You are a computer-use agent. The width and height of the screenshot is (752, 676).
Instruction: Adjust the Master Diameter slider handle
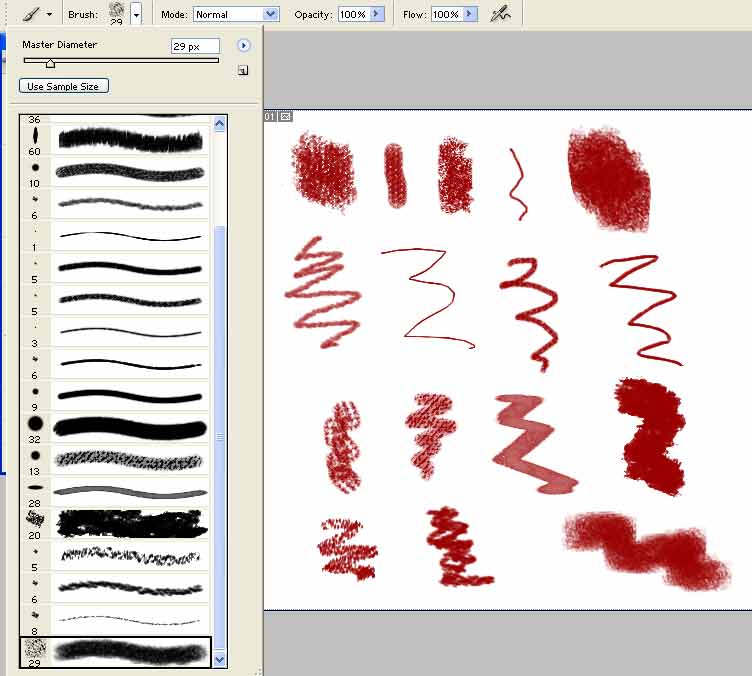pos(50,63)
